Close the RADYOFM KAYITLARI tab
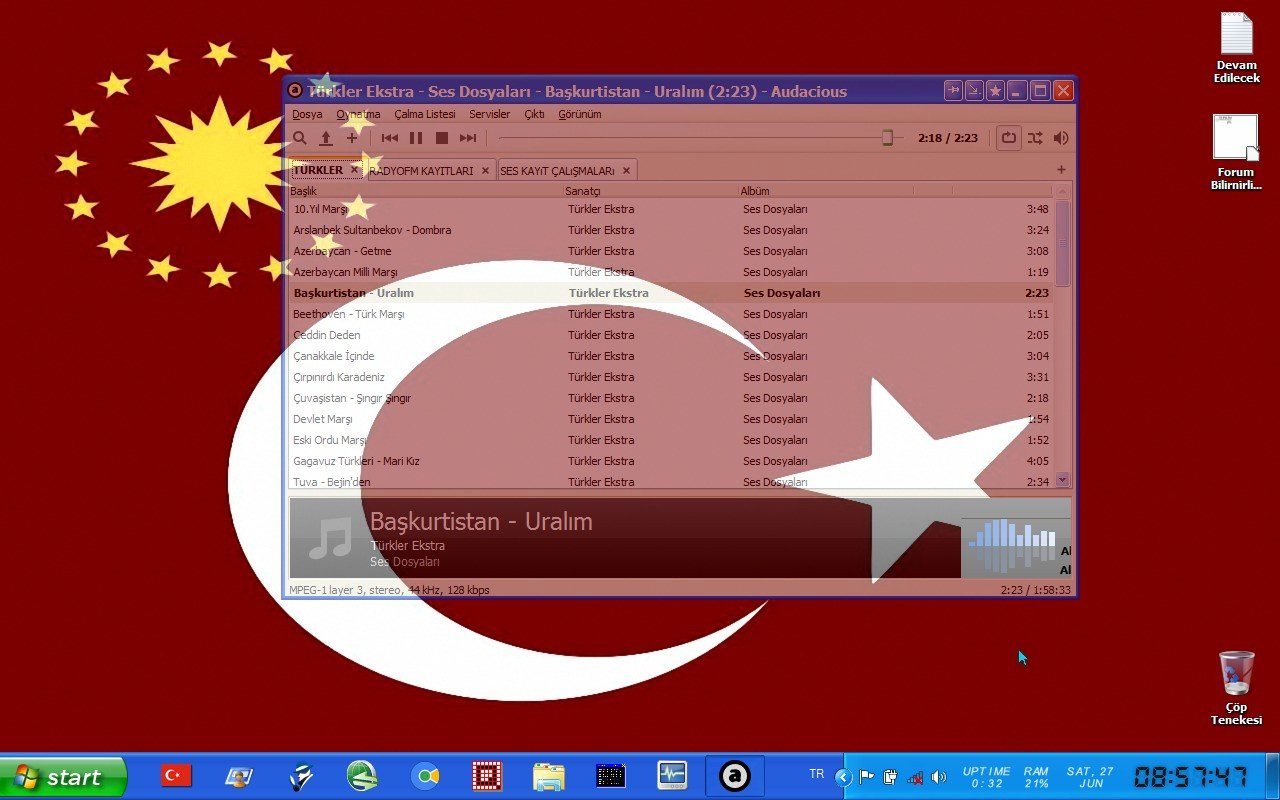Screen dimensions: 1280x800 click(486, 170)
